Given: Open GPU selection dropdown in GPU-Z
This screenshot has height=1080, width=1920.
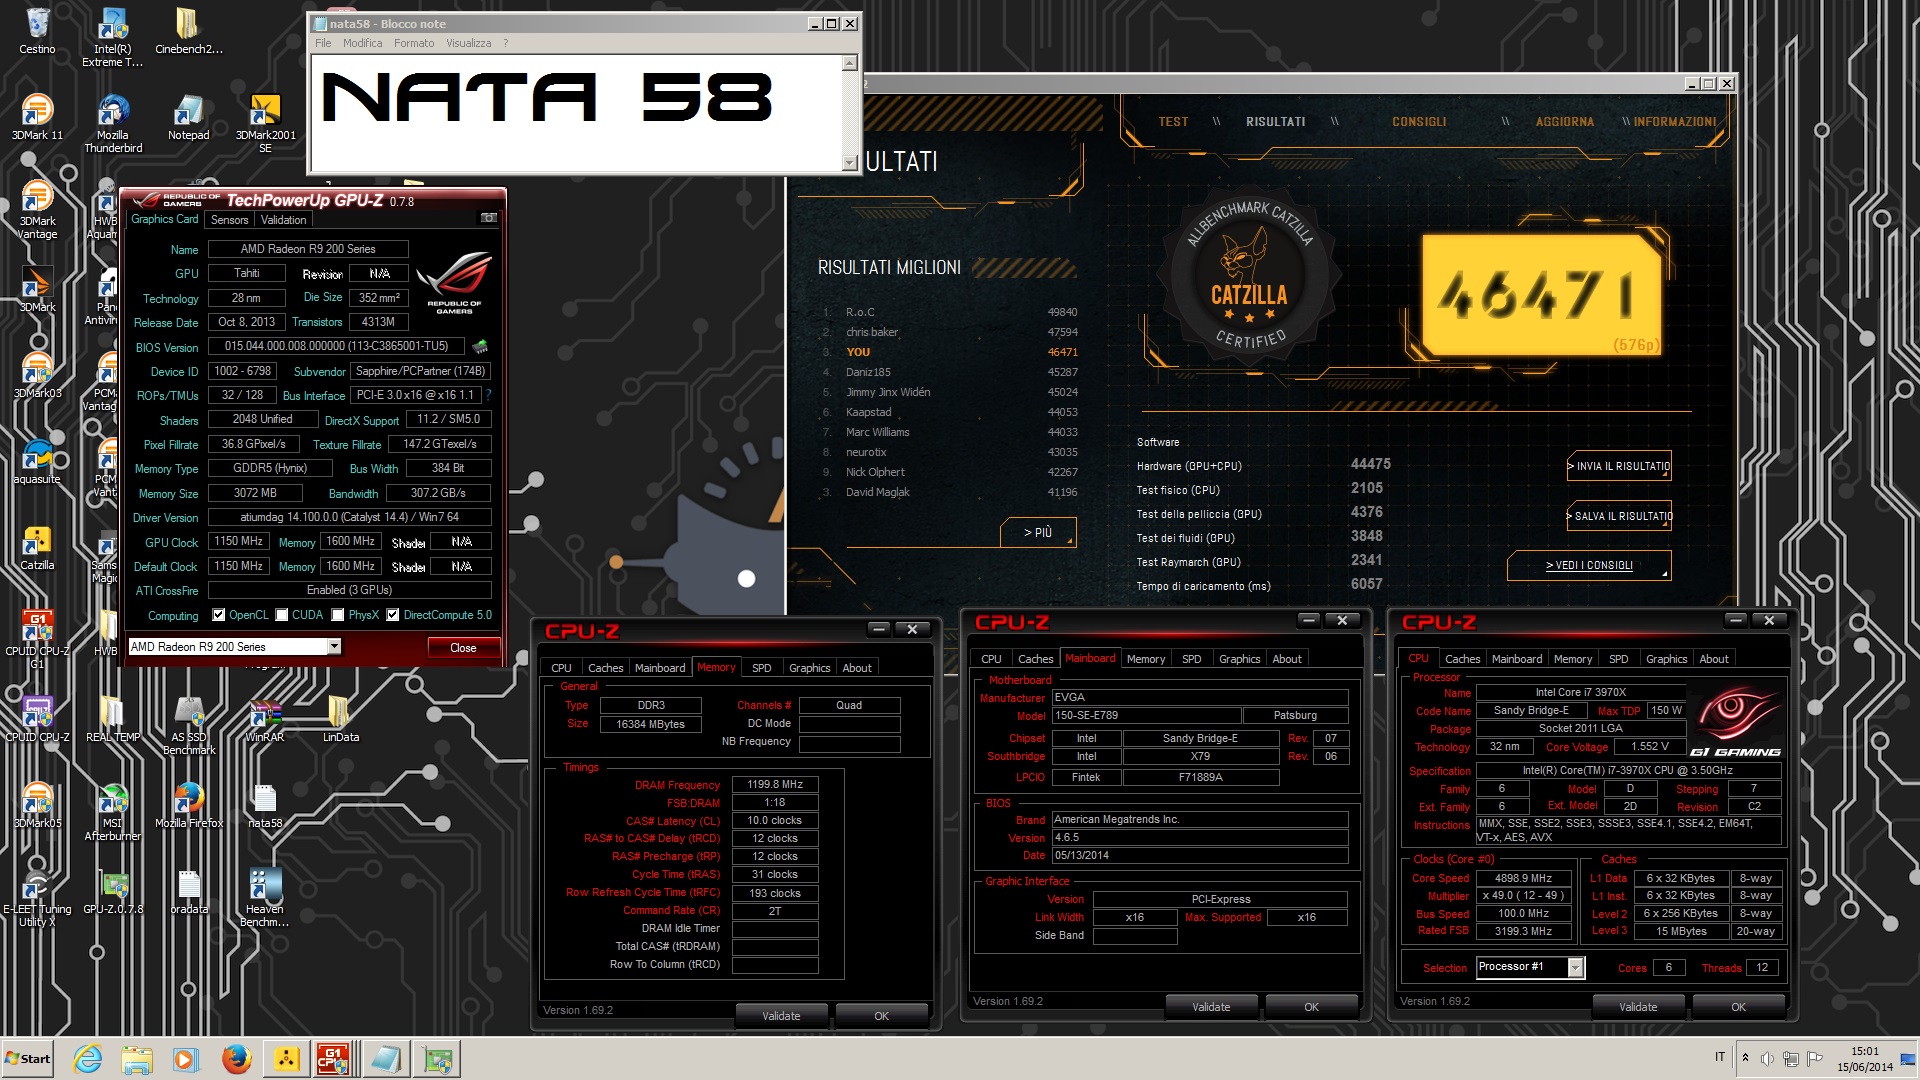Looking at the screenshot, I should click(334, 647).
